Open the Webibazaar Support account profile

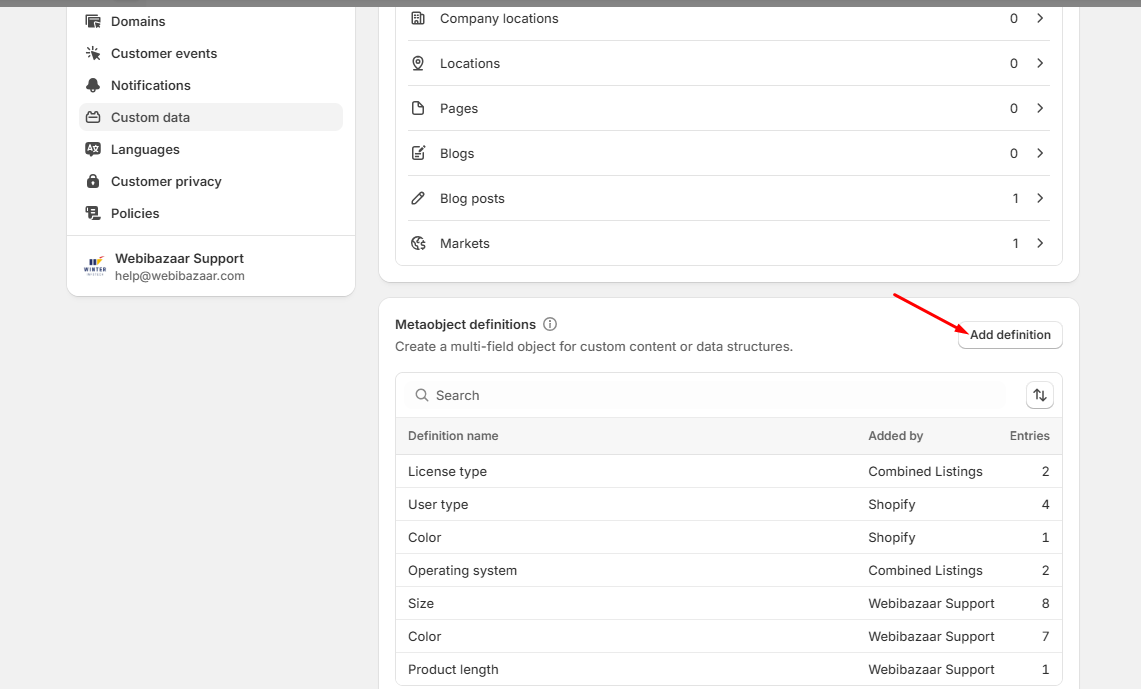click(x=179, y=266)
